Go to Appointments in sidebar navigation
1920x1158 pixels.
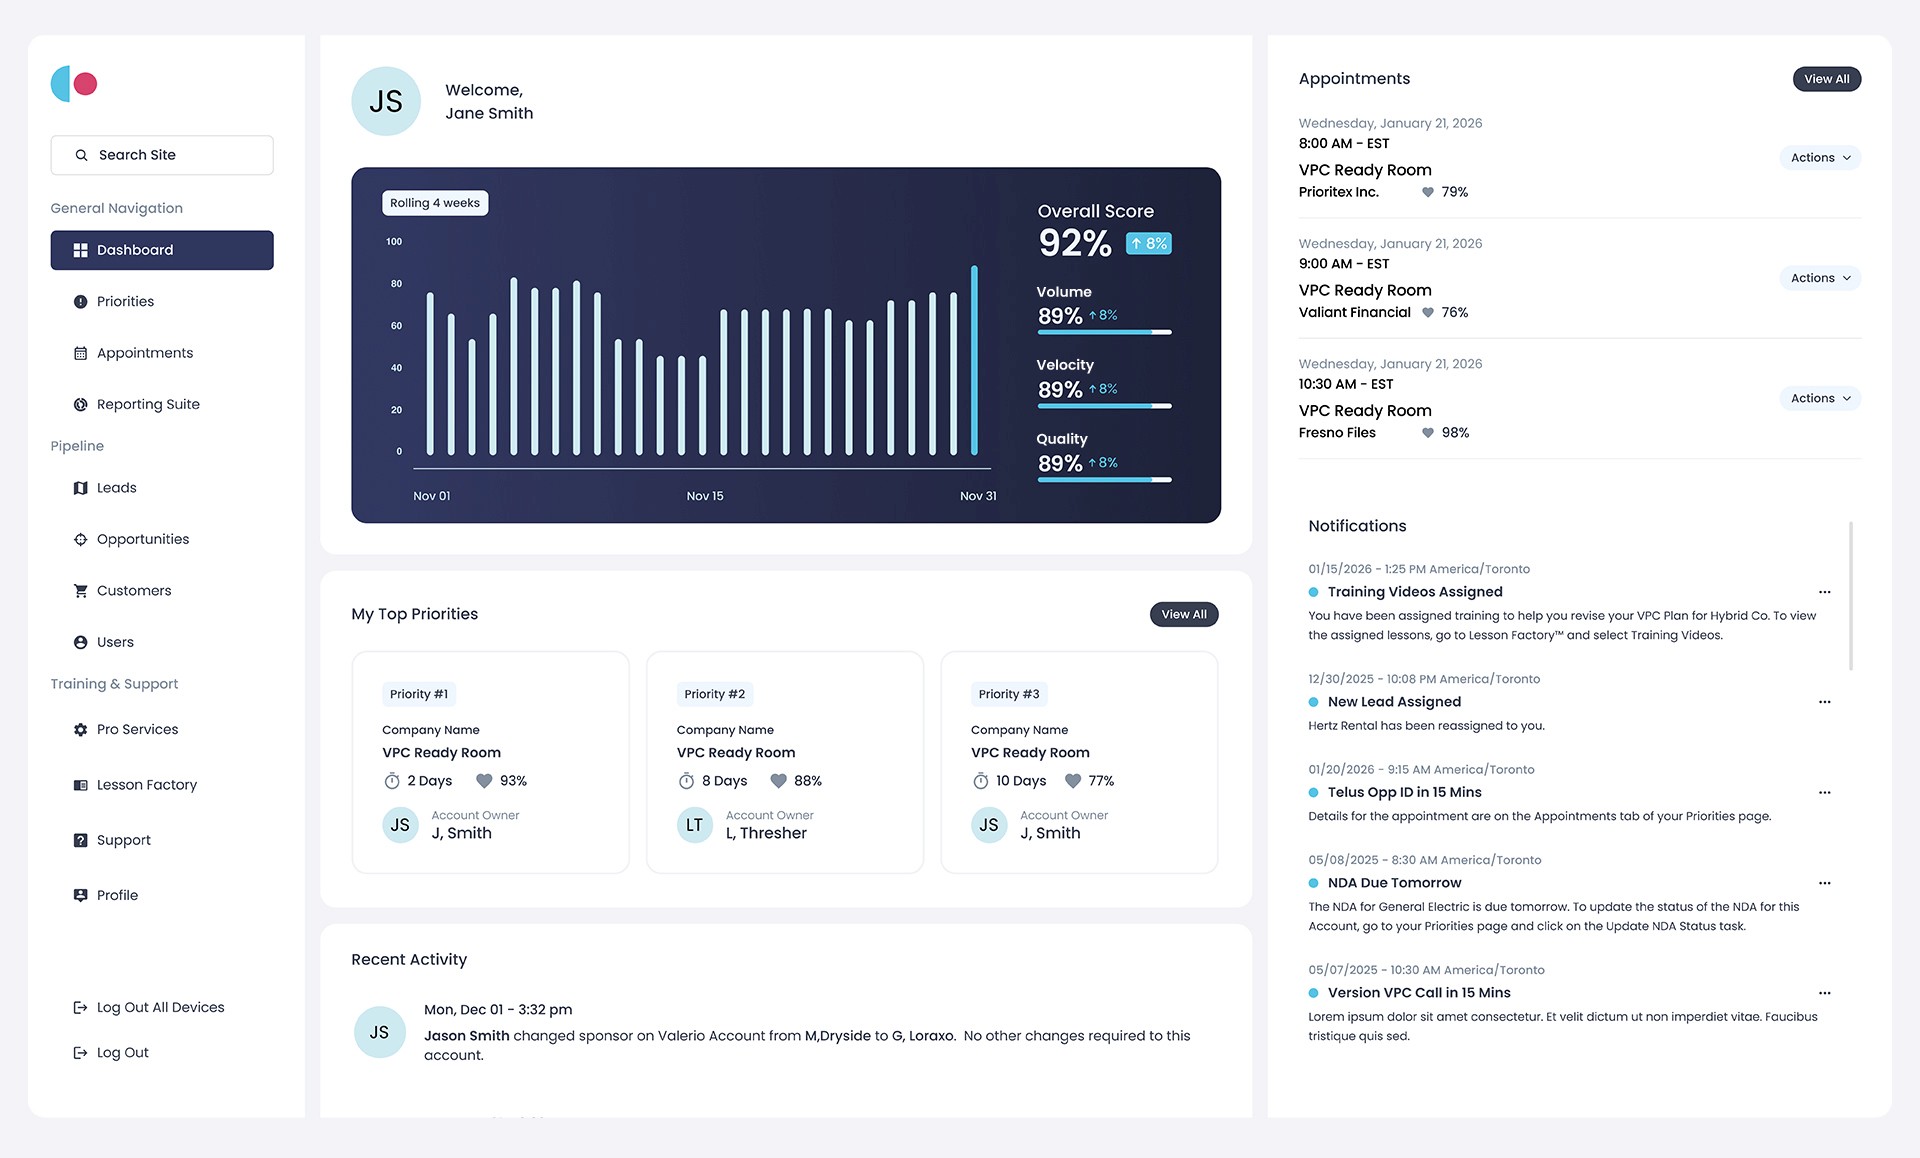point(144,353)
